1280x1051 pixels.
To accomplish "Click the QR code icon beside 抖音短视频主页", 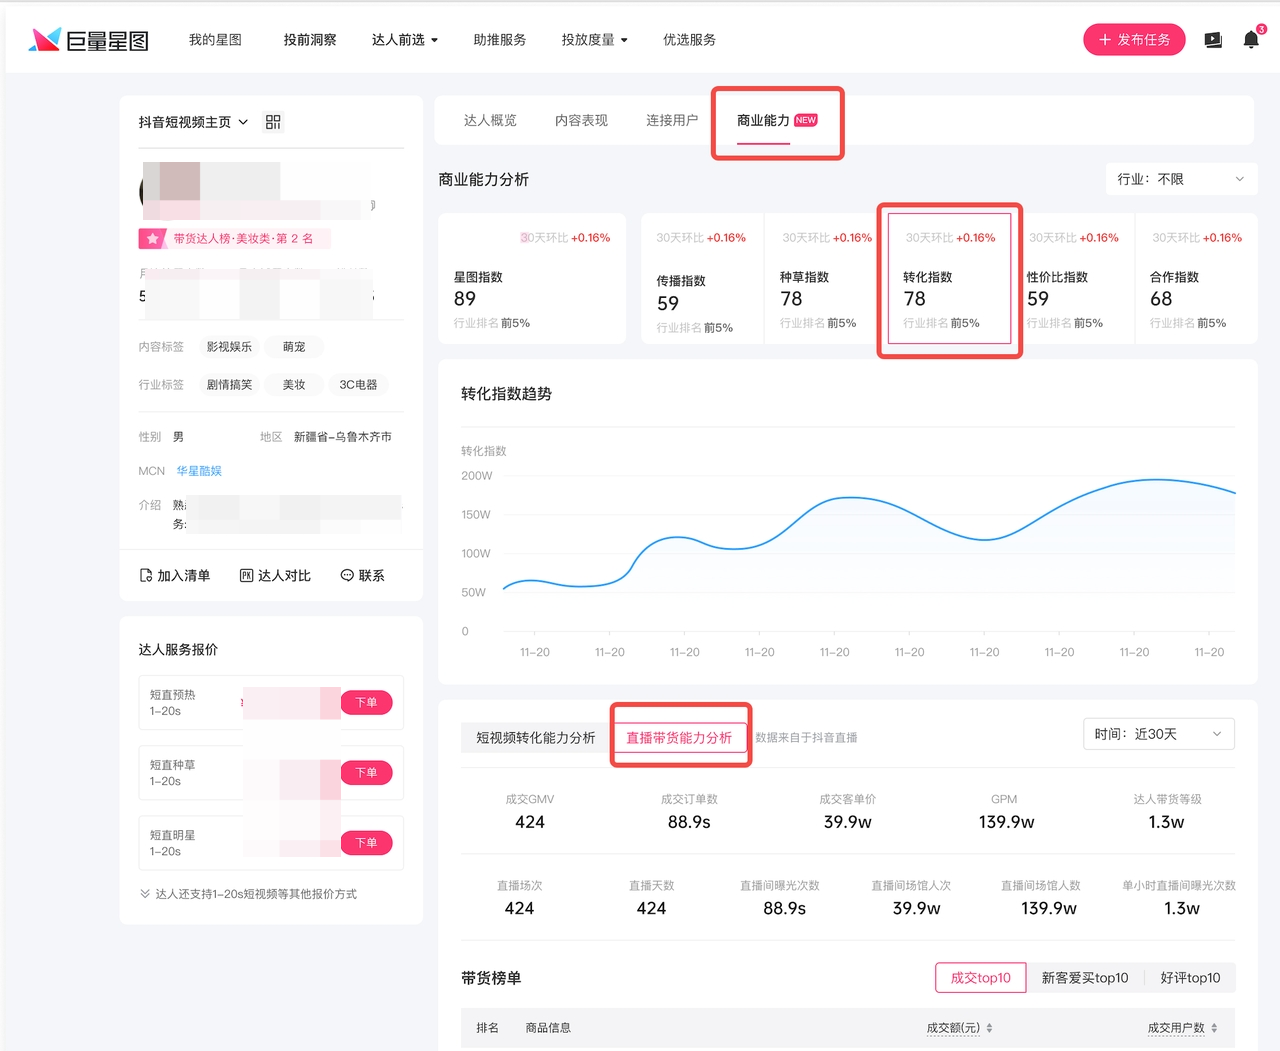I will 273,122.
